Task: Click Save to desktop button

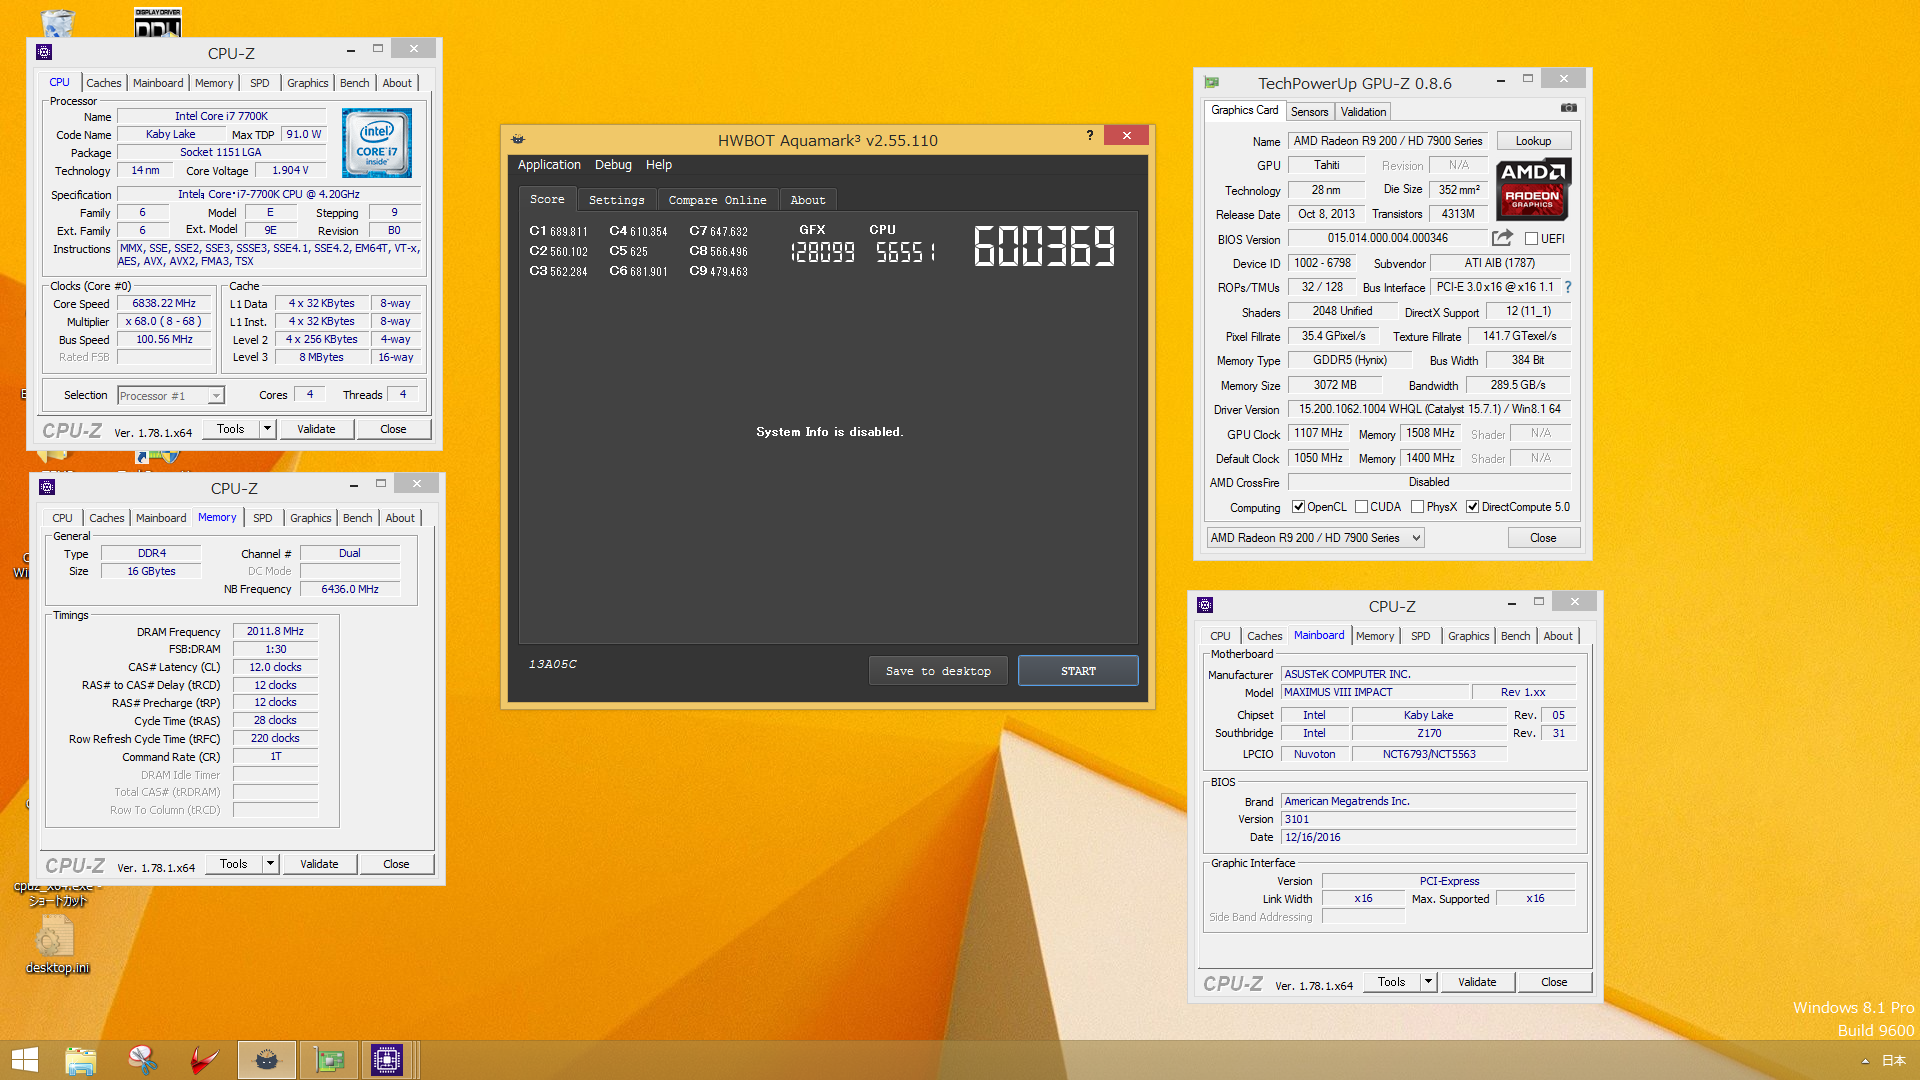Action: coord(938,671)
